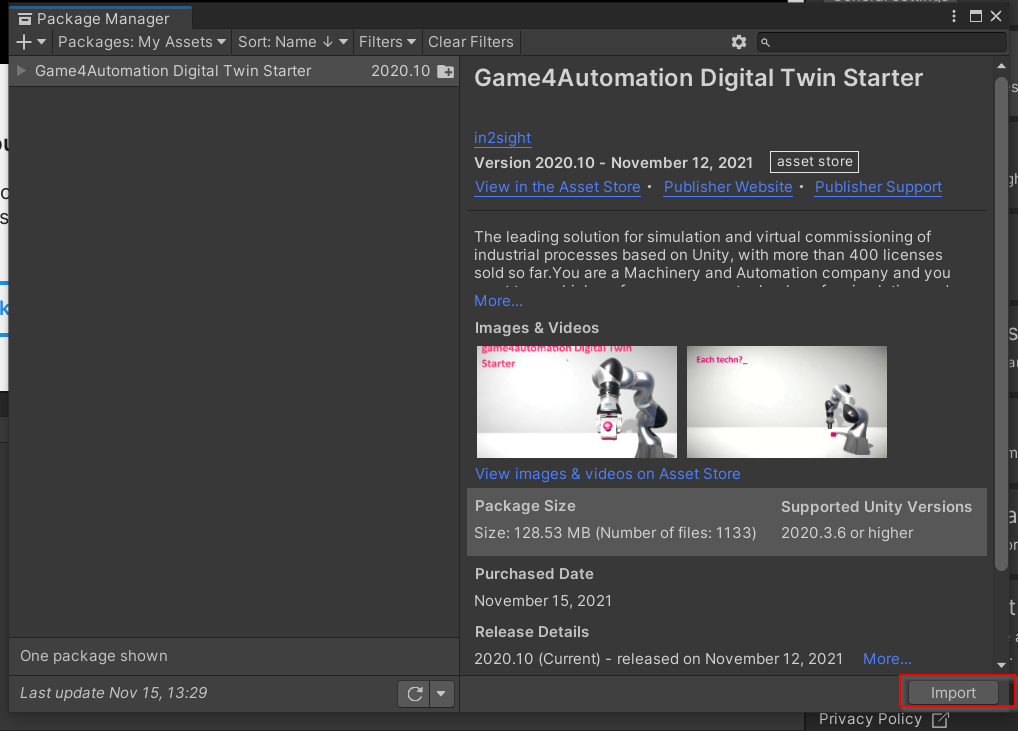Open the Publisher Website link

[x=728, y=187]
